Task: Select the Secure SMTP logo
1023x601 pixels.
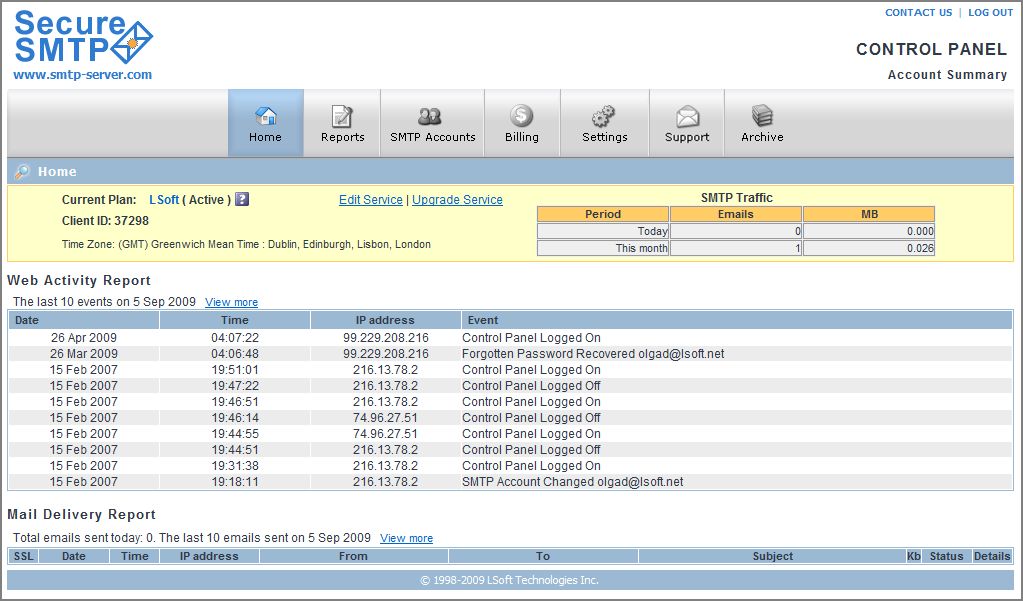Action: [85, 38]
